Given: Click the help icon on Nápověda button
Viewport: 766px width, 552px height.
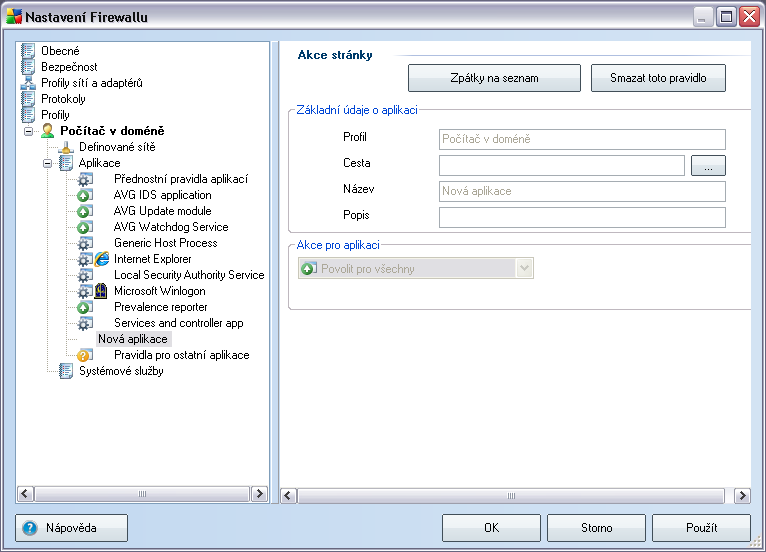Looking at the screenshot, I should click(30, 528).
